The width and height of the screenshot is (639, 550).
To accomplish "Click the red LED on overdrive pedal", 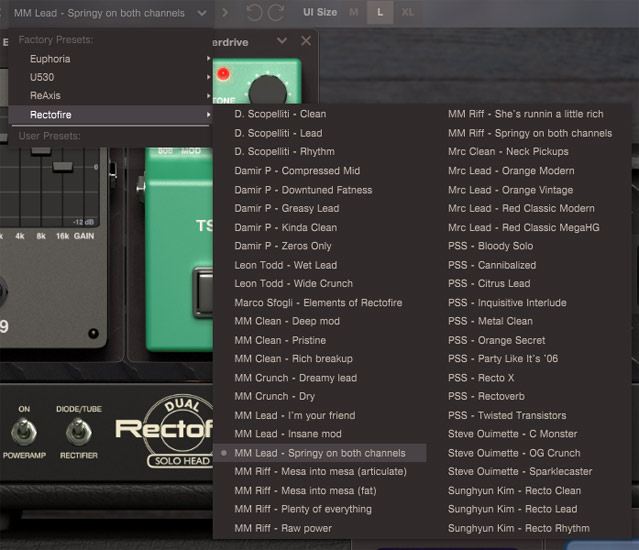I will 223,74.
